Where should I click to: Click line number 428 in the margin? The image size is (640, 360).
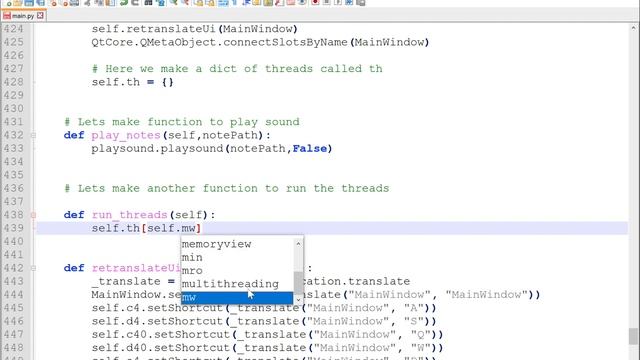(13, 82)
